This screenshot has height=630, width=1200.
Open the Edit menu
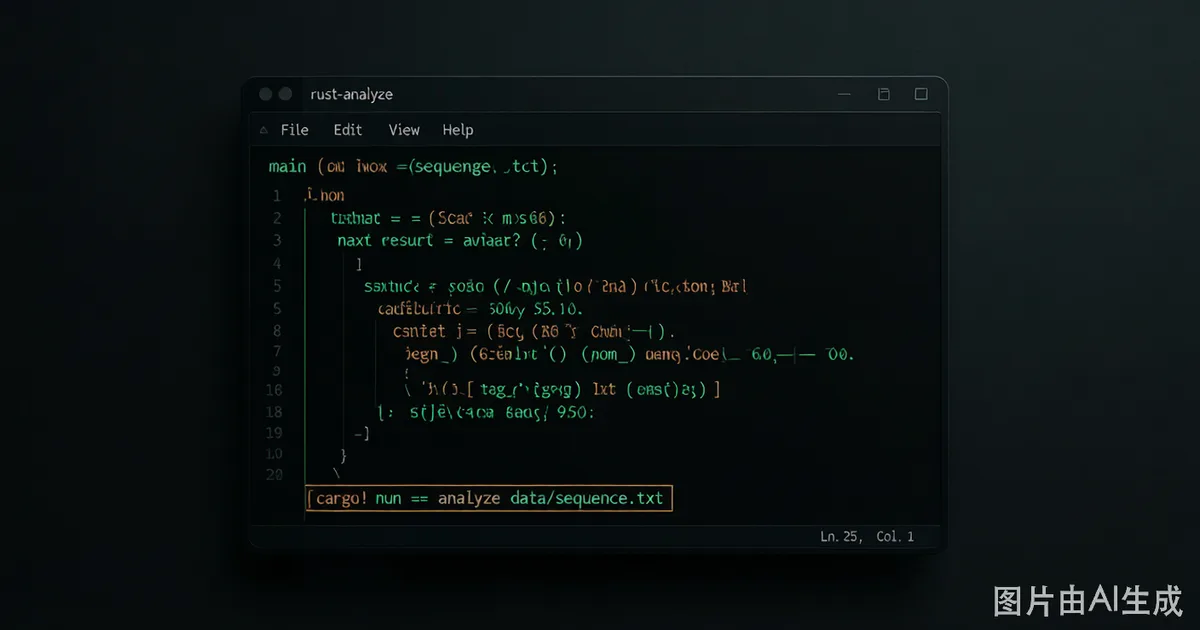coord(348,130)
